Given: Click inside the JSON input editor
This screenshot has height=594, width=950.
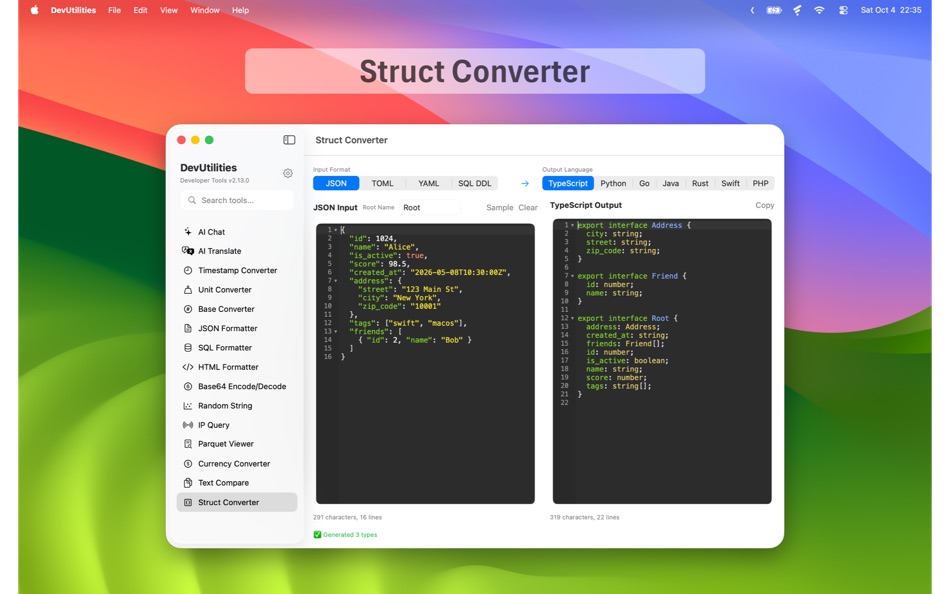Looking at the screenshot, I should point(425,364).
